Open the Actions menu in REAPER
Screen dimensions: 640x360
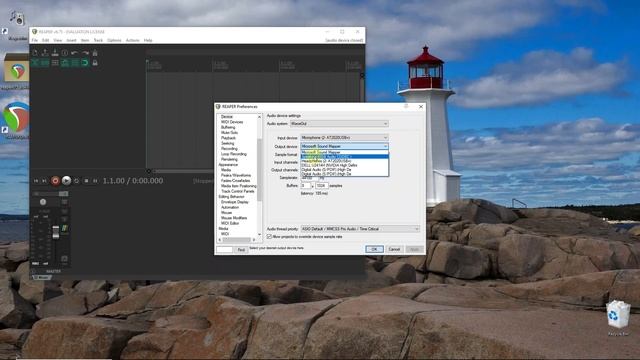tap(133, 40)
